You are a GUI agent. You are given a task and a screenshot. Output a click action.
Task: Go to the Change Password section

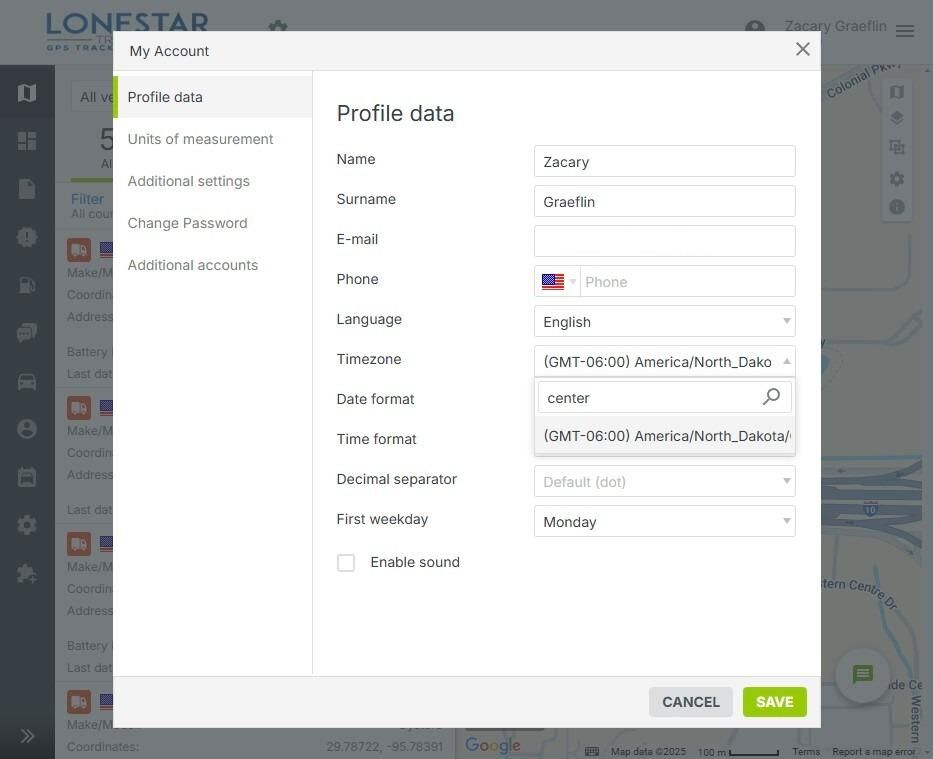click(x=187, y=223)
